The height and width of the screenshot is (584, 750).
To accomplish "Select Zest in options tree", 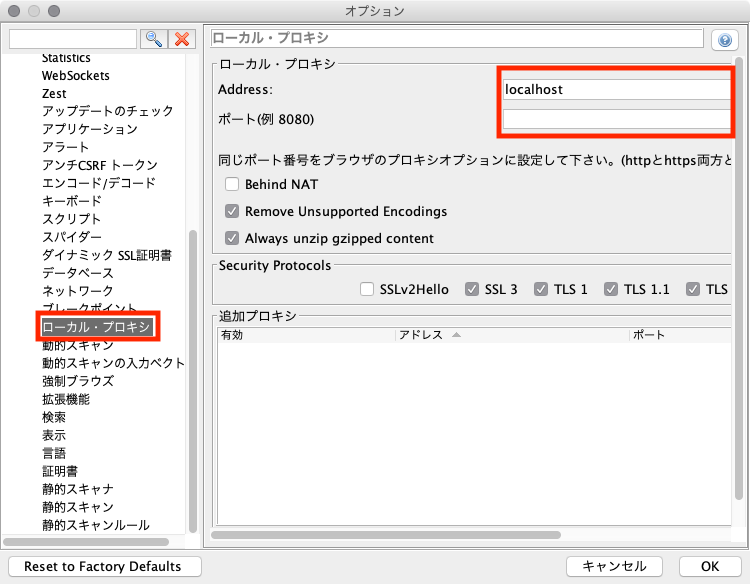I will (x=54, y=94).
